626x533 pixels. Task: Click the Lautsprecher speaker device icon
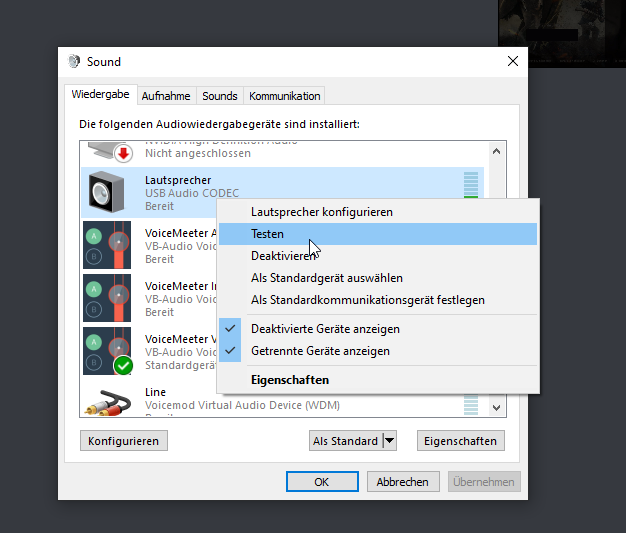point(106,191)
